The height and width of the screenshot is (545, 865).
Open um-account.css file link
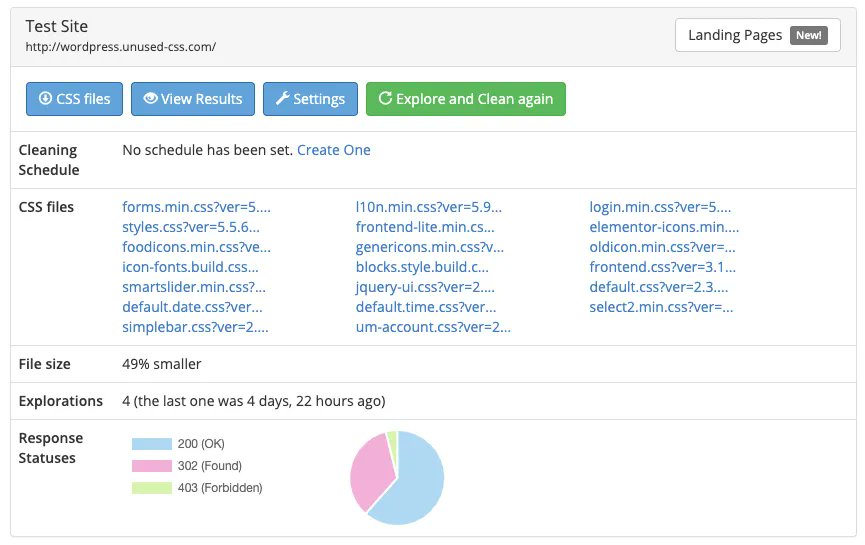433,327
